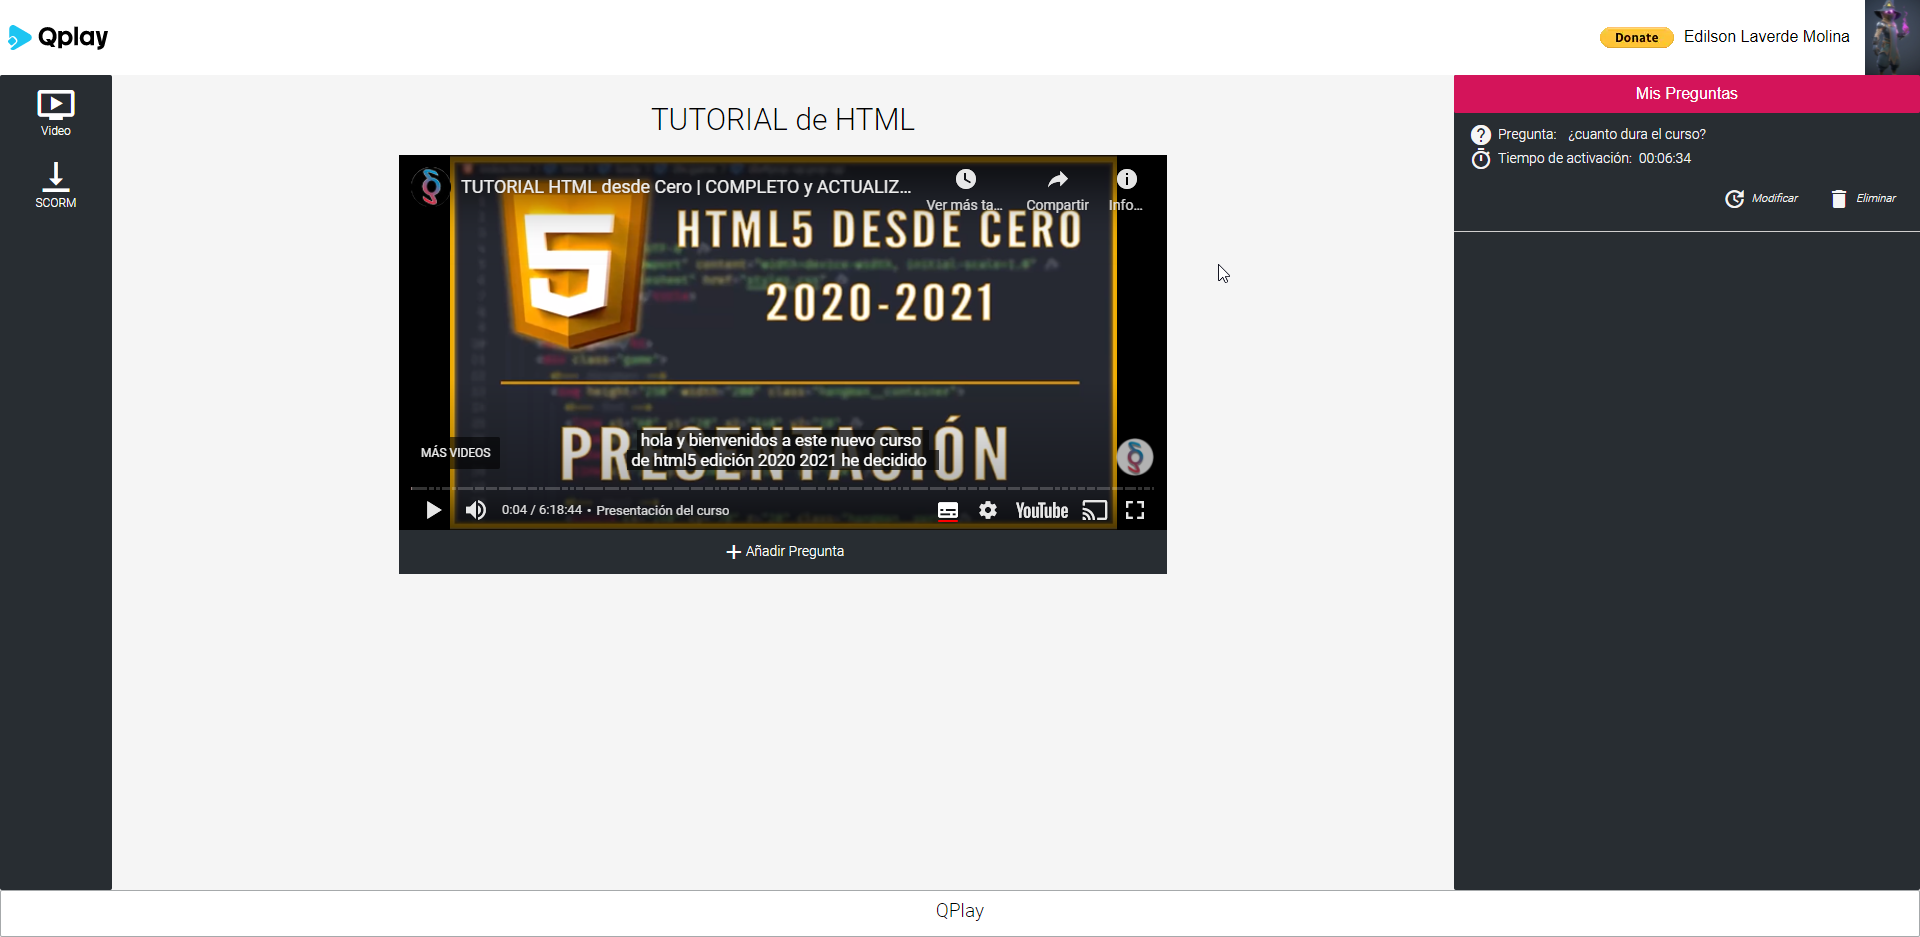The width and height of the screenshot is (1920, 937).
Task: Select the Mis Preguntas panel header
Action: (x=1687, y=94)
